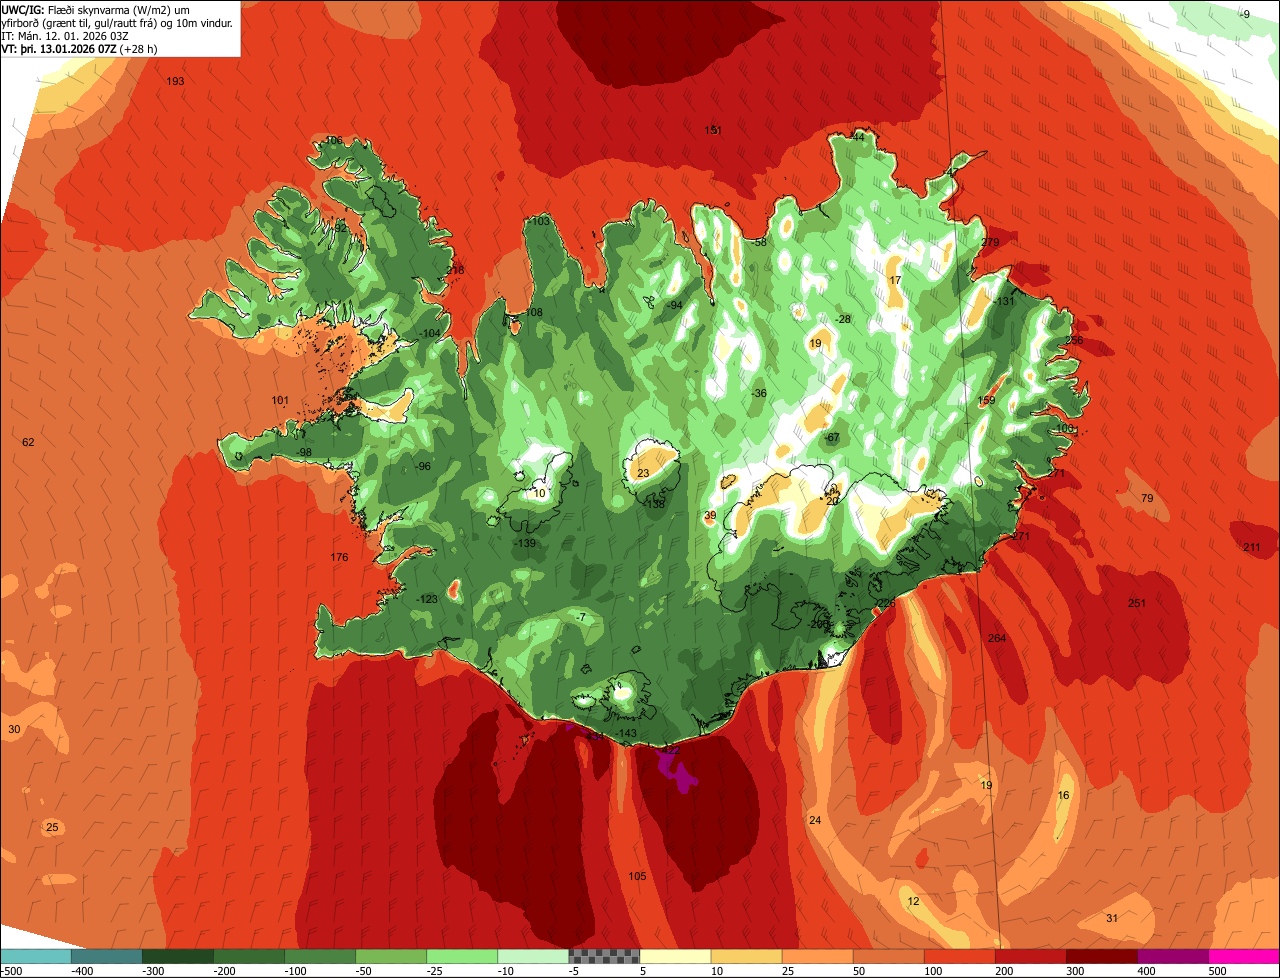
Task: Click the map value 39
Action: [x=710, y=516]
